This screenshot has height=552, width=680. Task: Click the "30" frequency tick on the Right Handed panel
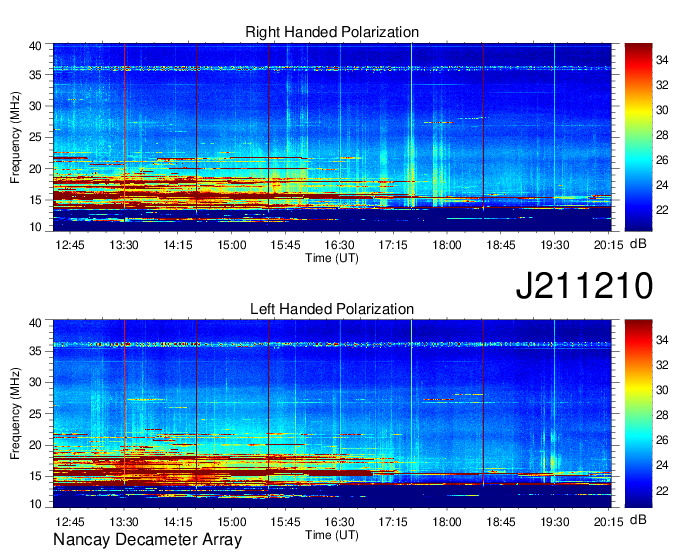coord(35,106)
